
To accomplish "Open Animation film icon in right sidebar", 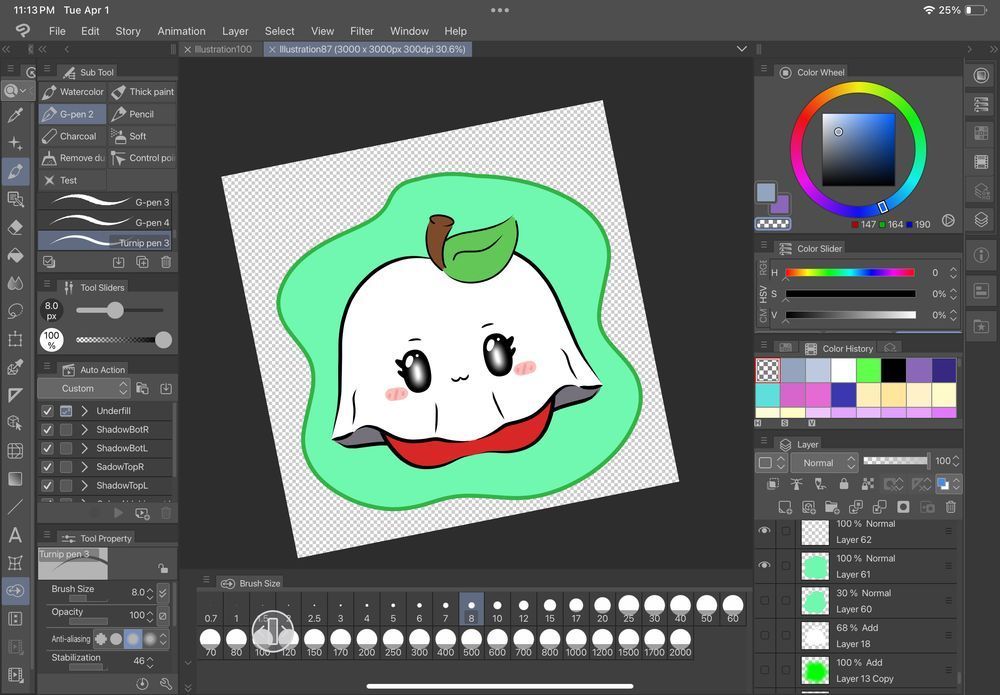I will pyautogui.click(x=981, y=161).
